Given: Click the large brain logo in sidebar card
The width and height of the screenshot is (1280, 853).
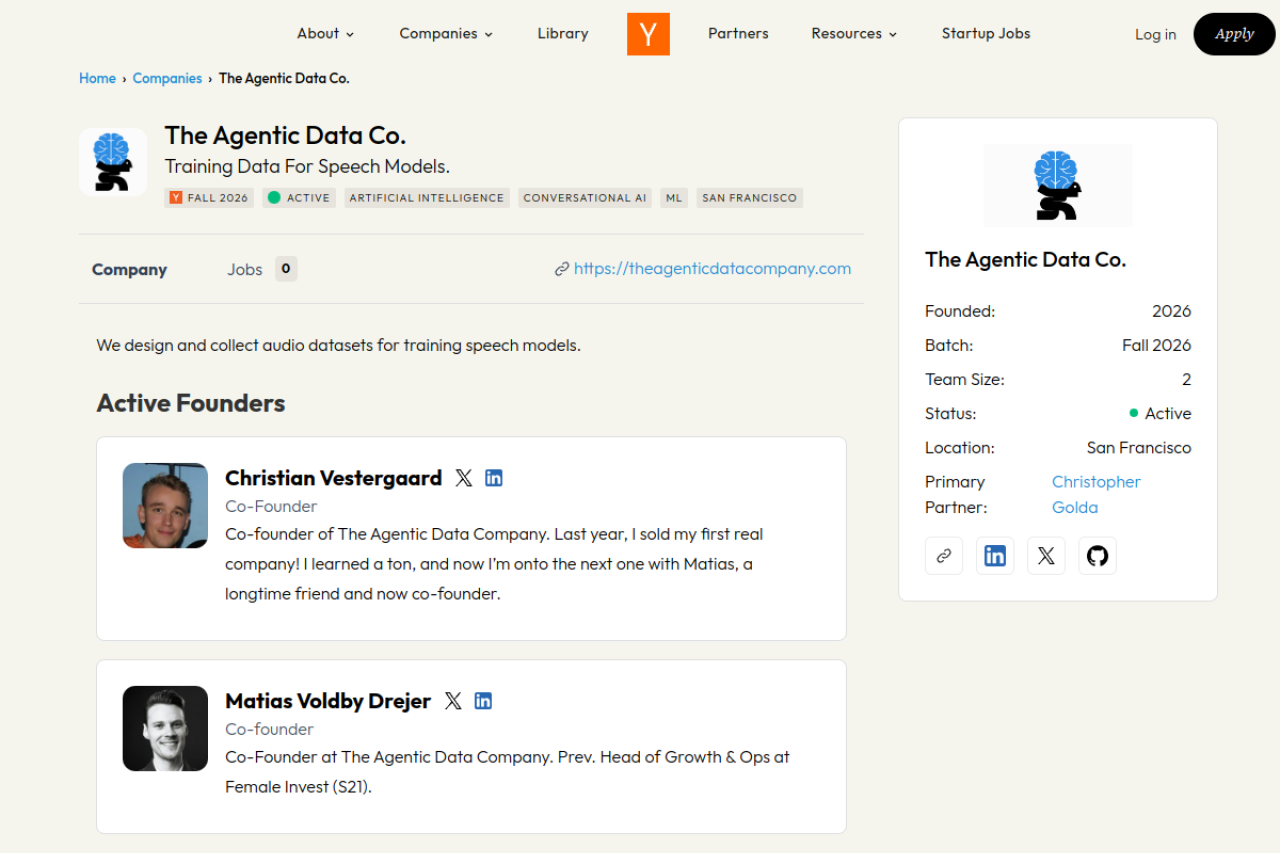Looking at the screenshot, I should [x=1058, y=185].
